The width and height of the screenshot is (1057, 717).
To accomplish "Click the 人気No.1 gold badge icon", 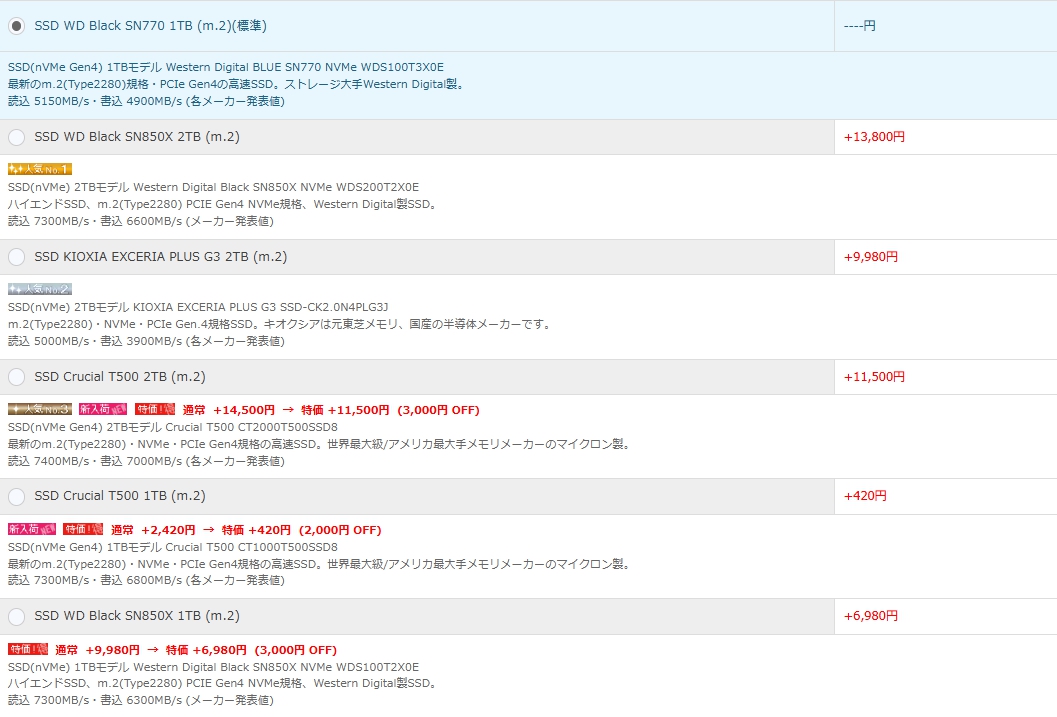I will coord(40,169).
